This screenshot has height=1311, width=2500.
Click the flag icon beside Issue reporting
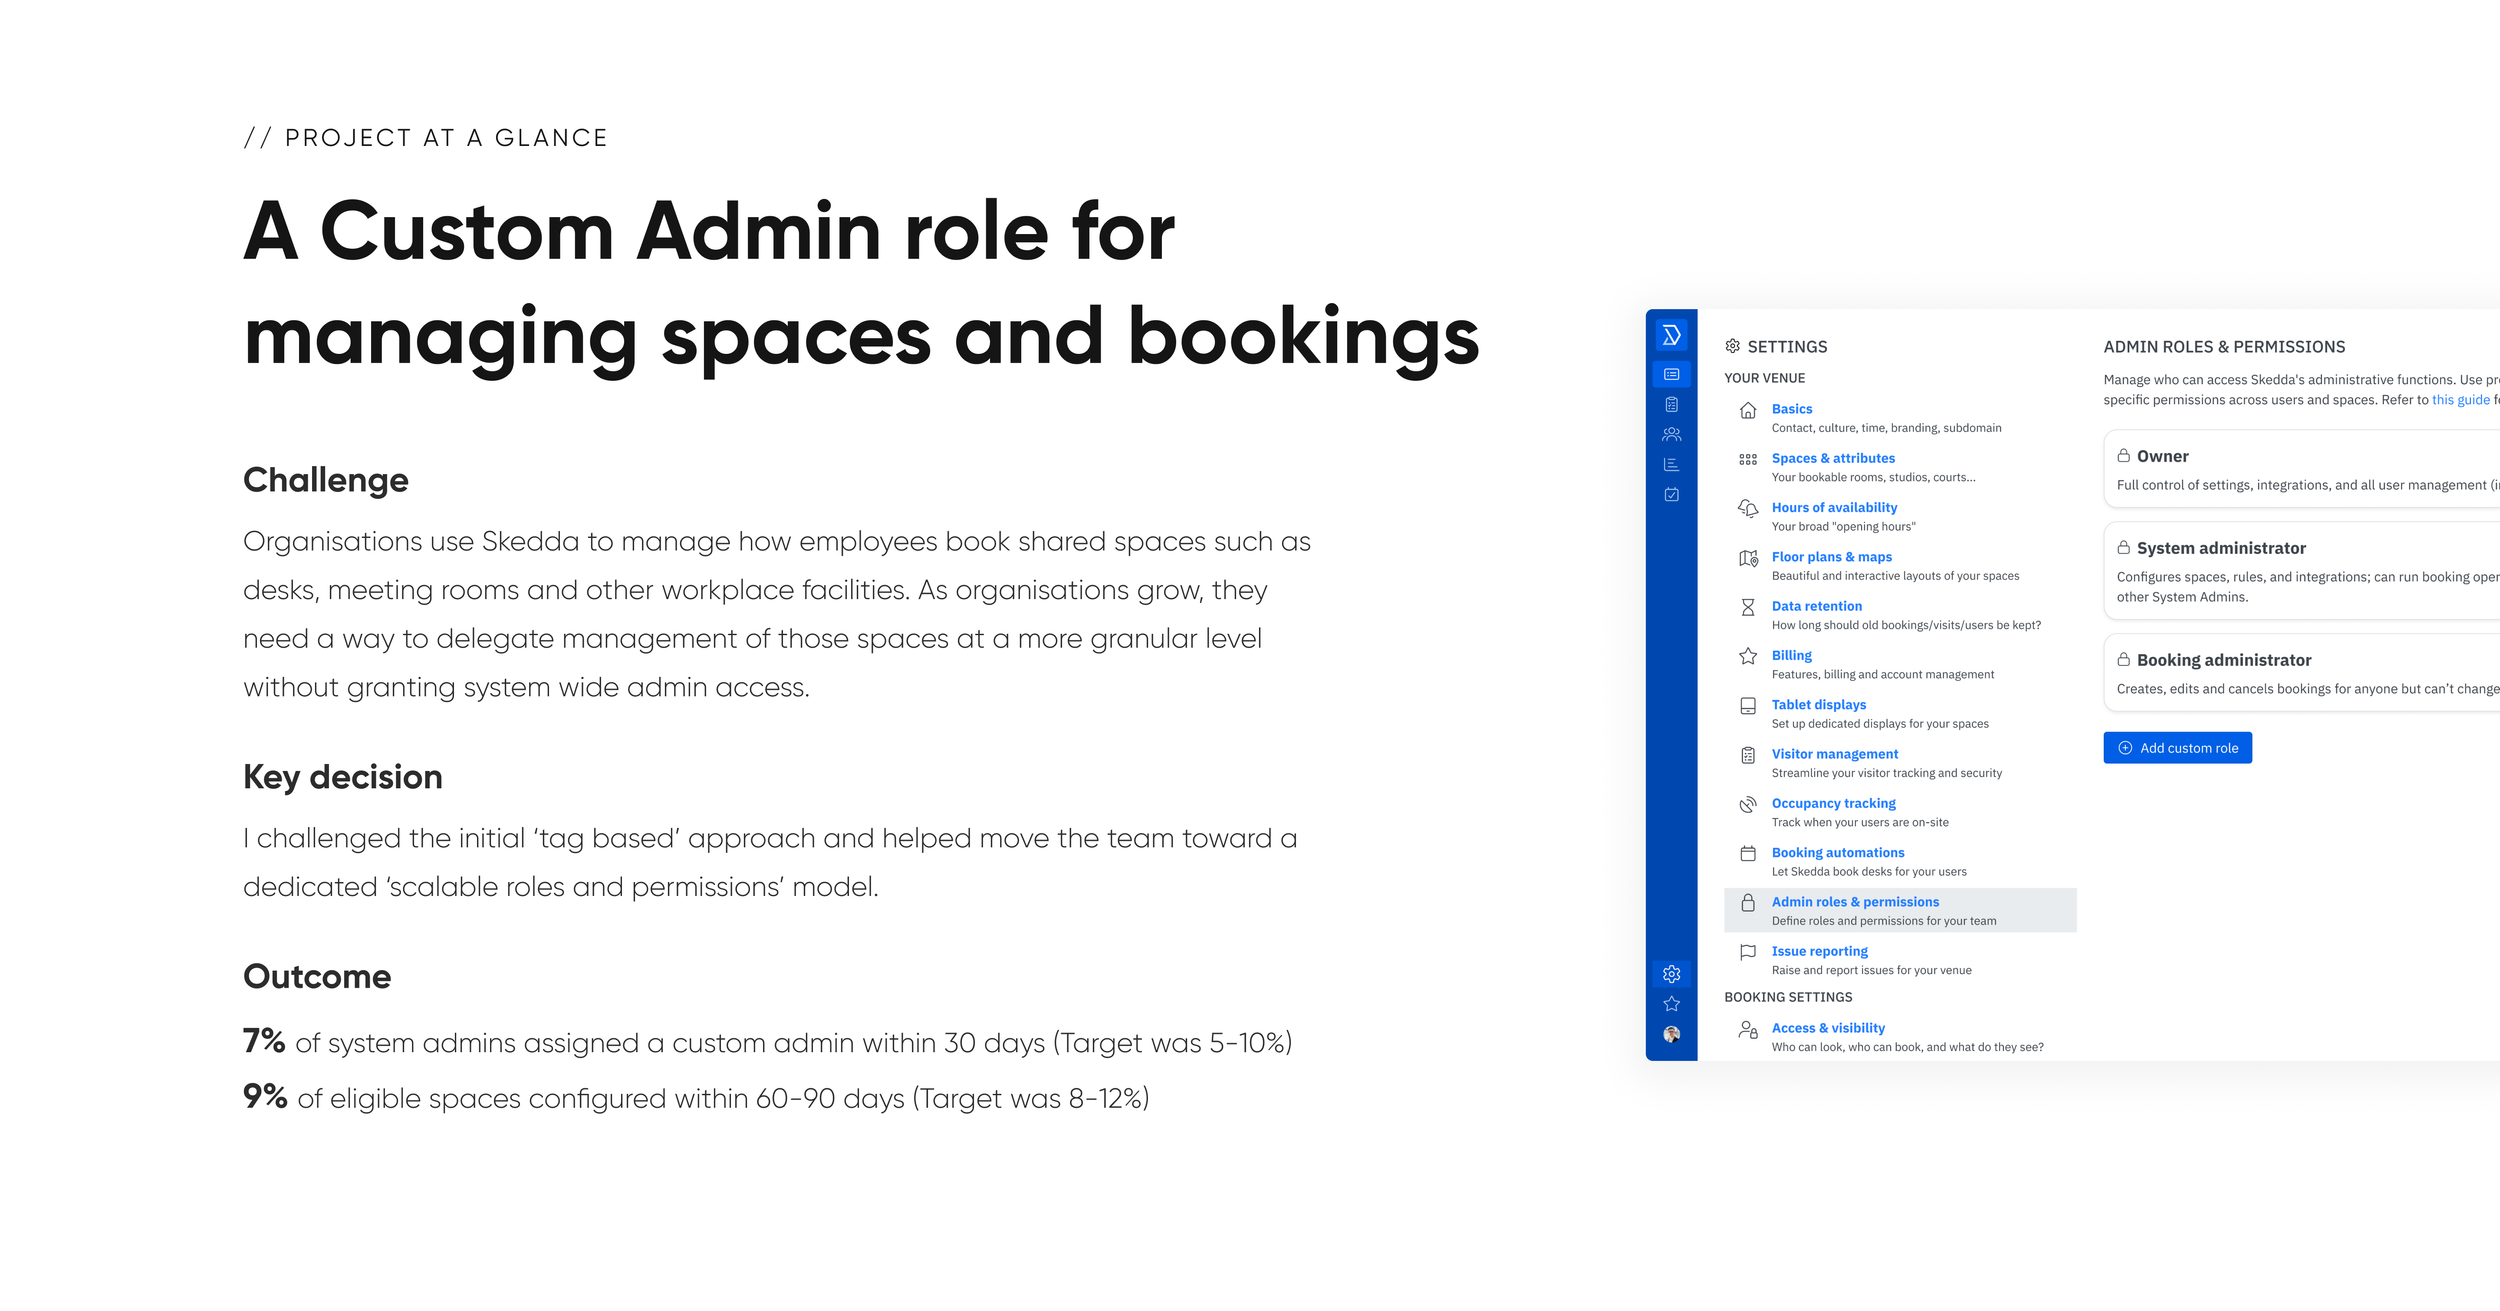click(x=1747, y=952)
